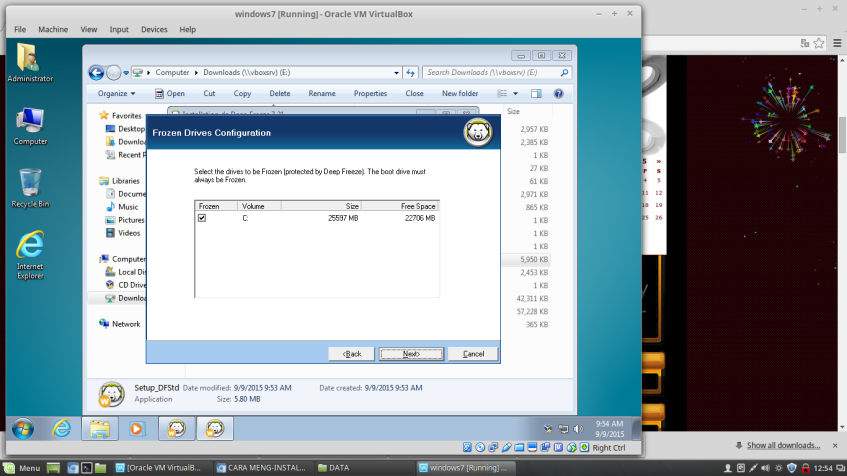The height and width of the screenshot is (476, 847).
Task: Select Favorites in navigation pane
Action: (126, 116)
